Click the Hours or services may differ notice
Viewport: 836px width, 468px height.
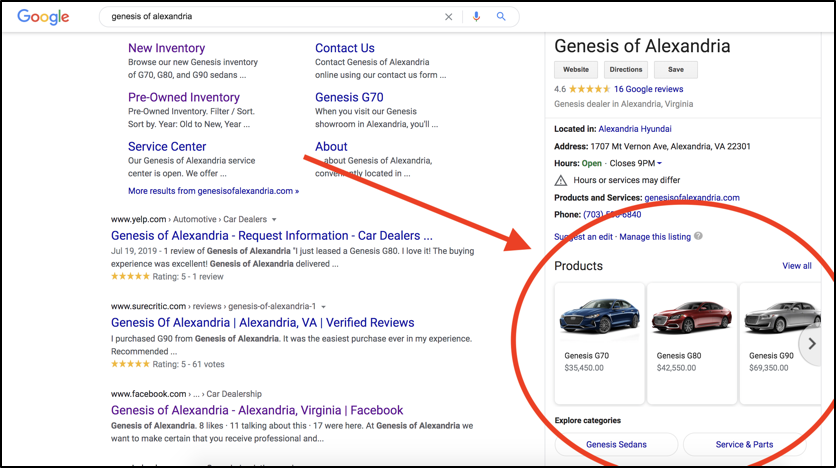coord(626,180)
